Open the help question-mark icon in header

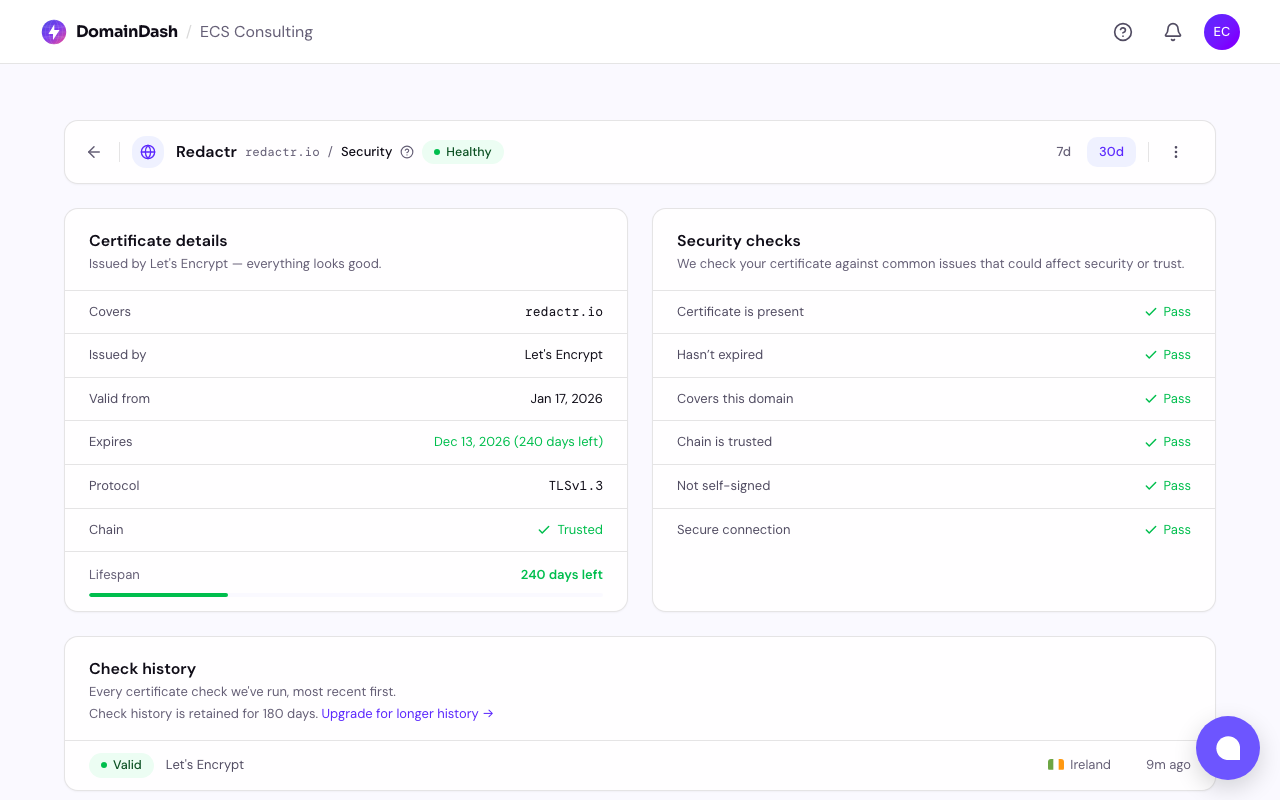click(1123, 32)
